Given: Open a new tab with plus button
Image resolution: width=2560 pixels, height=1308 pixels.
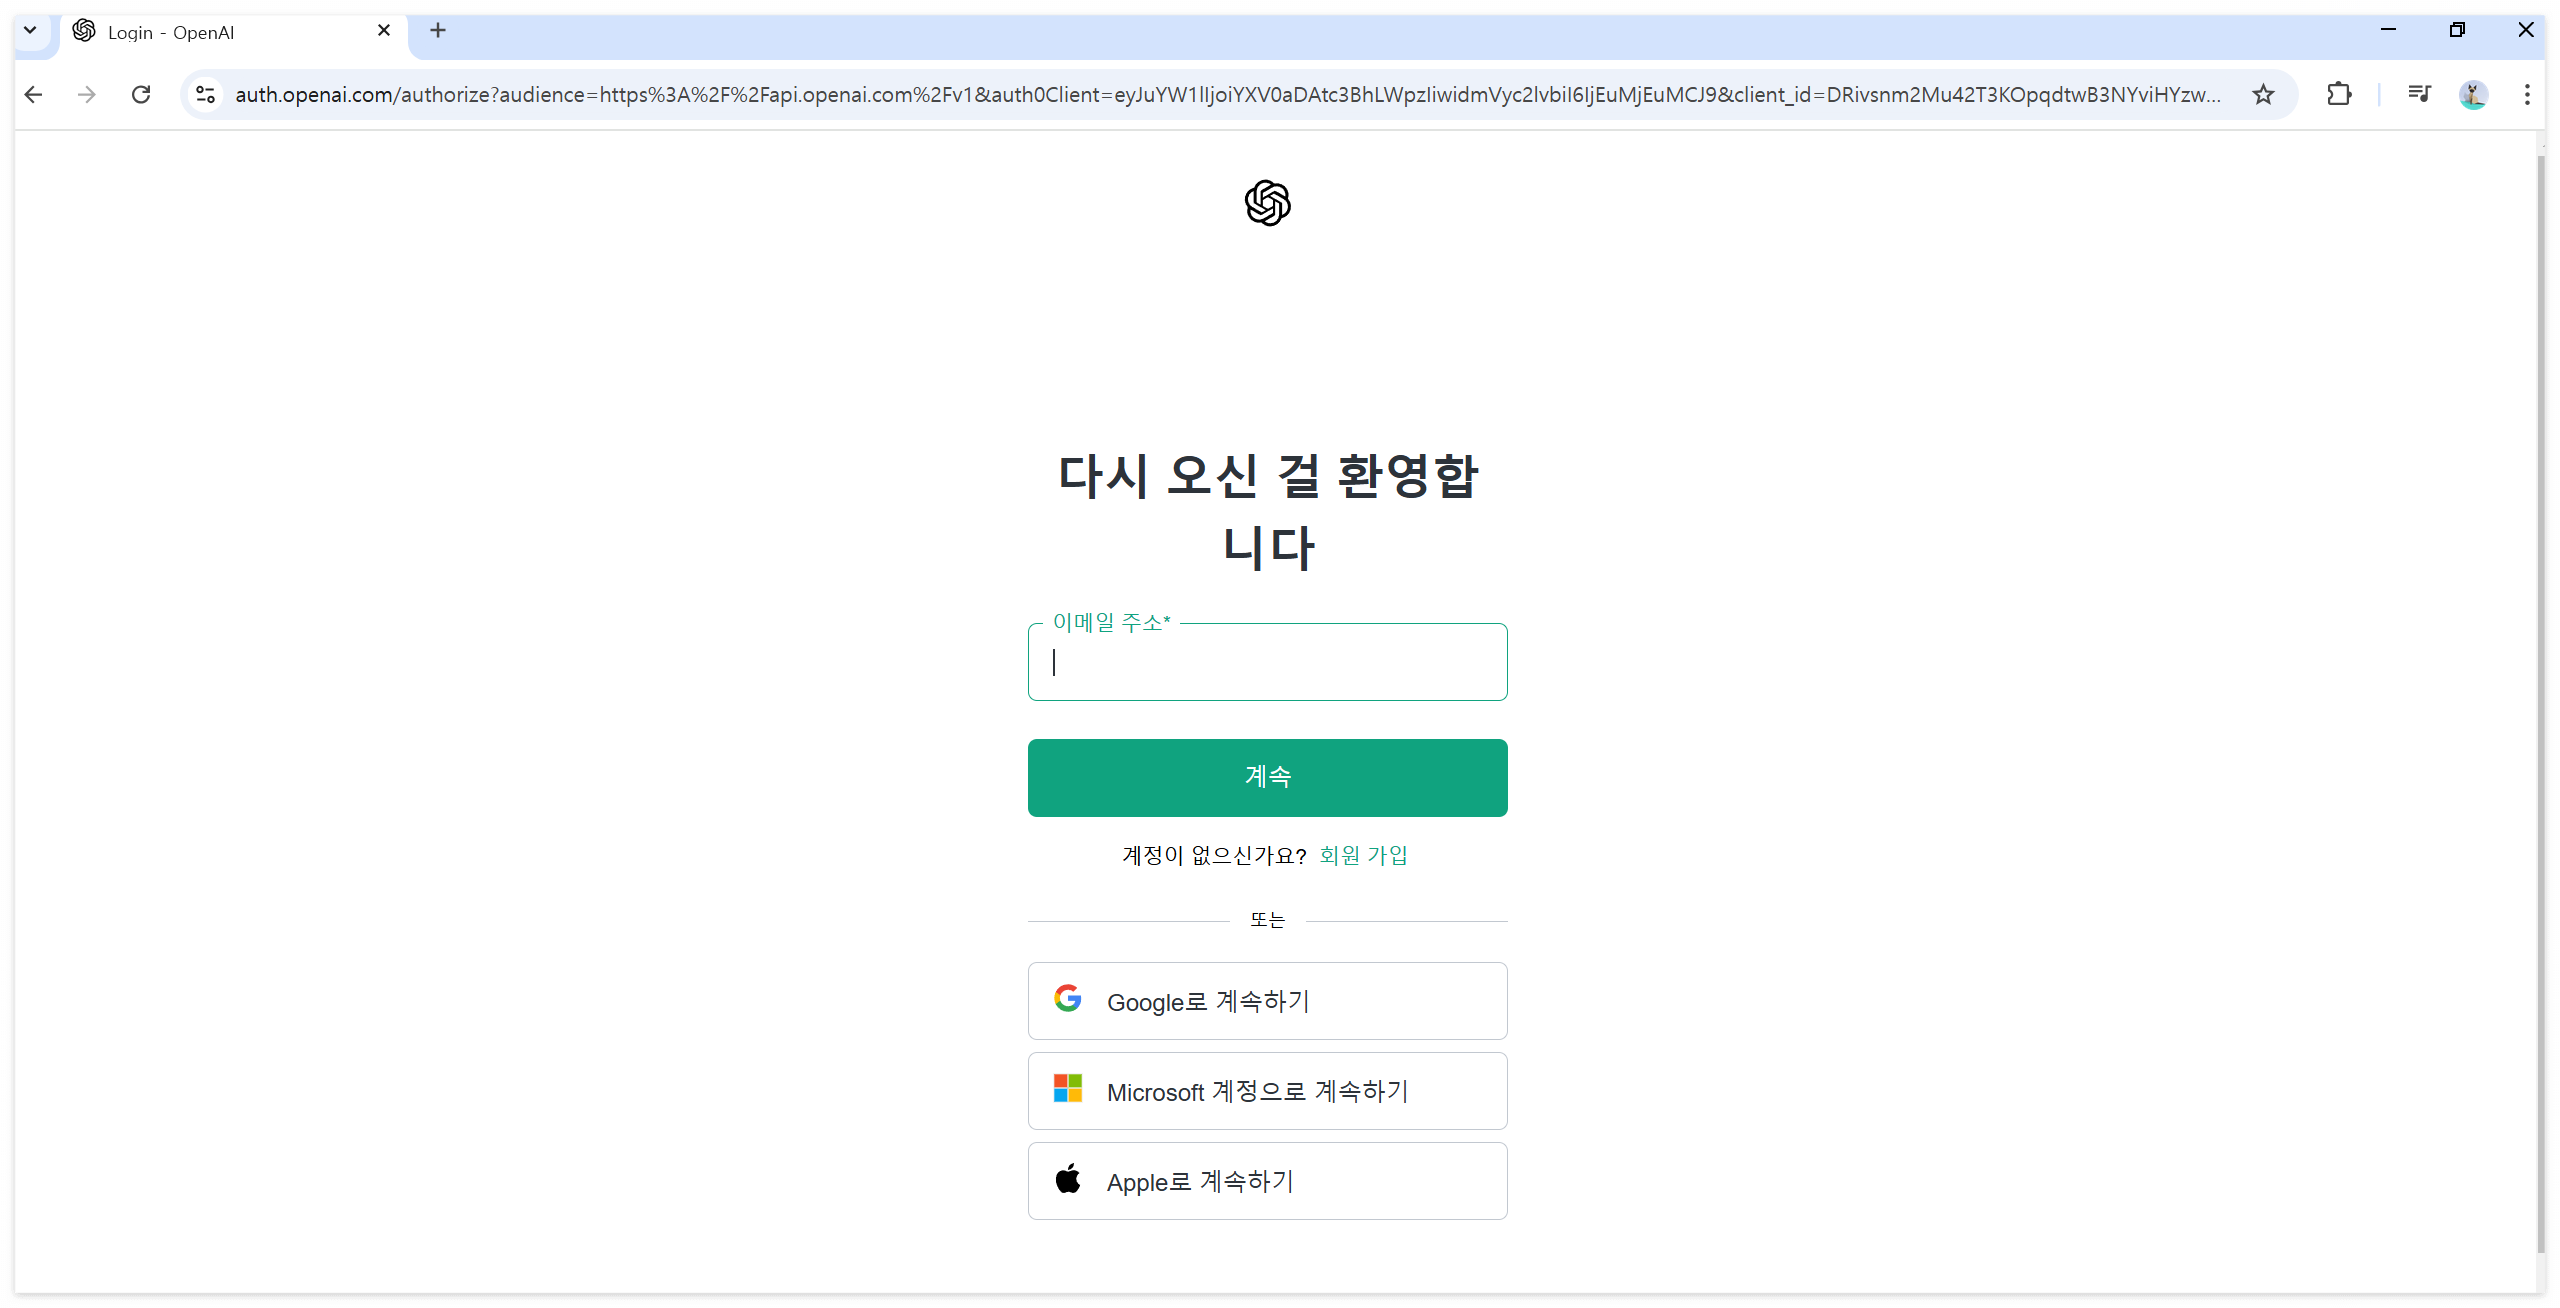Looking at the screenshot, I should point(438,30).
